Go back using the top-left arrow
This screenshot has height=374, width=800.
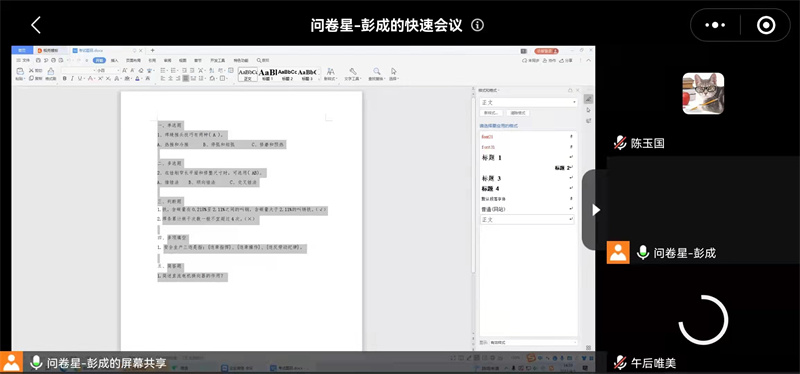(35, 25)
